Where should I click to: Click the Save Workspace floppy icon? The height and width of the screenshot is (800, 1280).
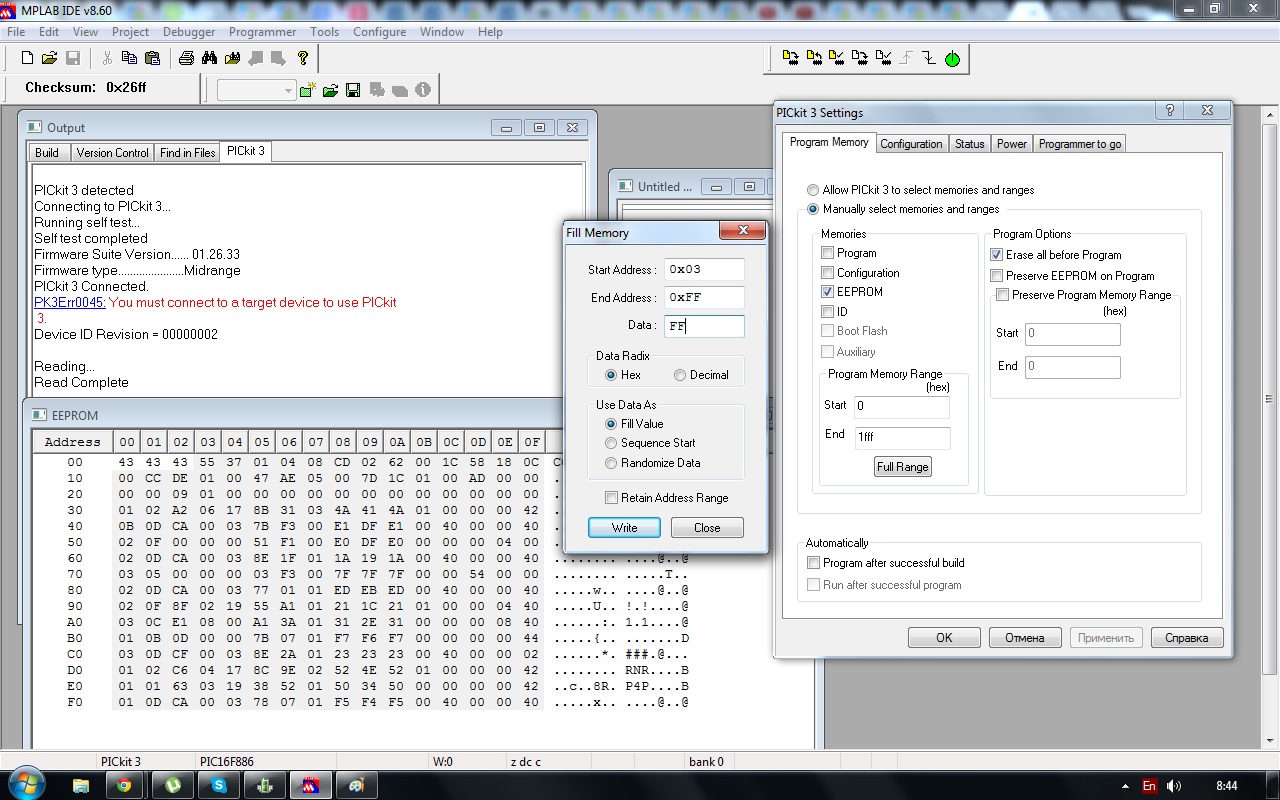(x=353, y=90)
